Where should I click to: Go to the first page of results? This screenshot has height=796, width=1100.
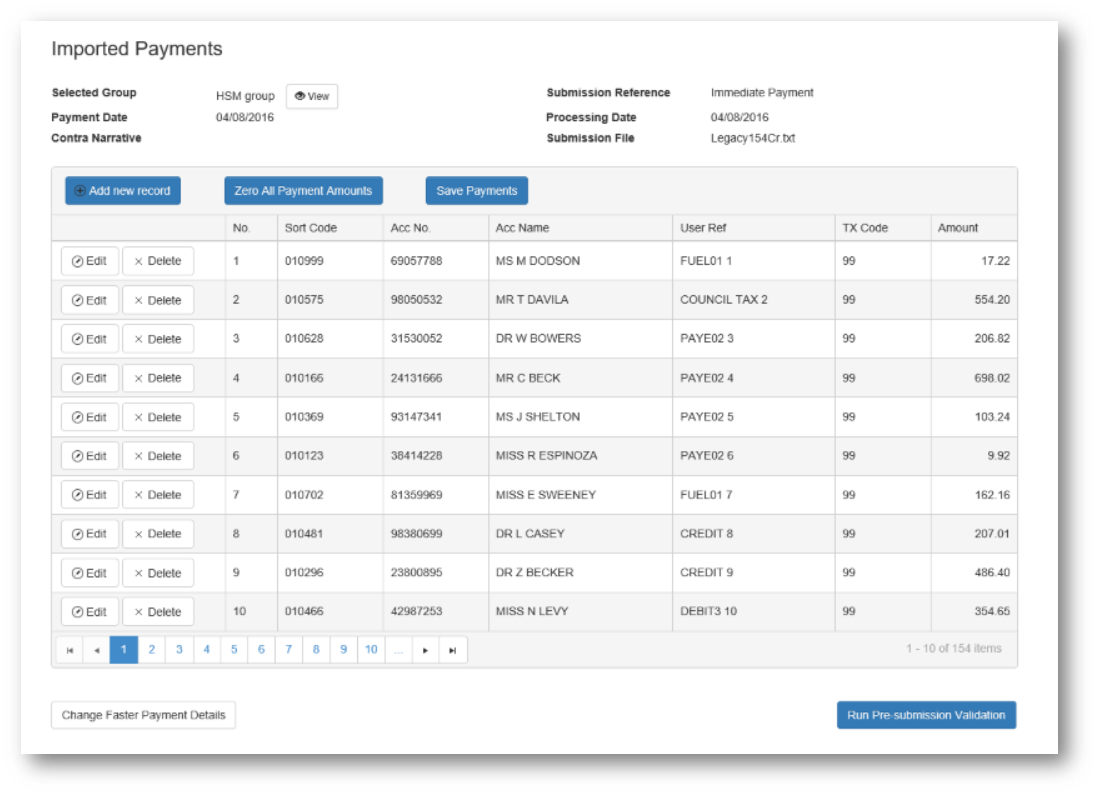pos(69,650)
